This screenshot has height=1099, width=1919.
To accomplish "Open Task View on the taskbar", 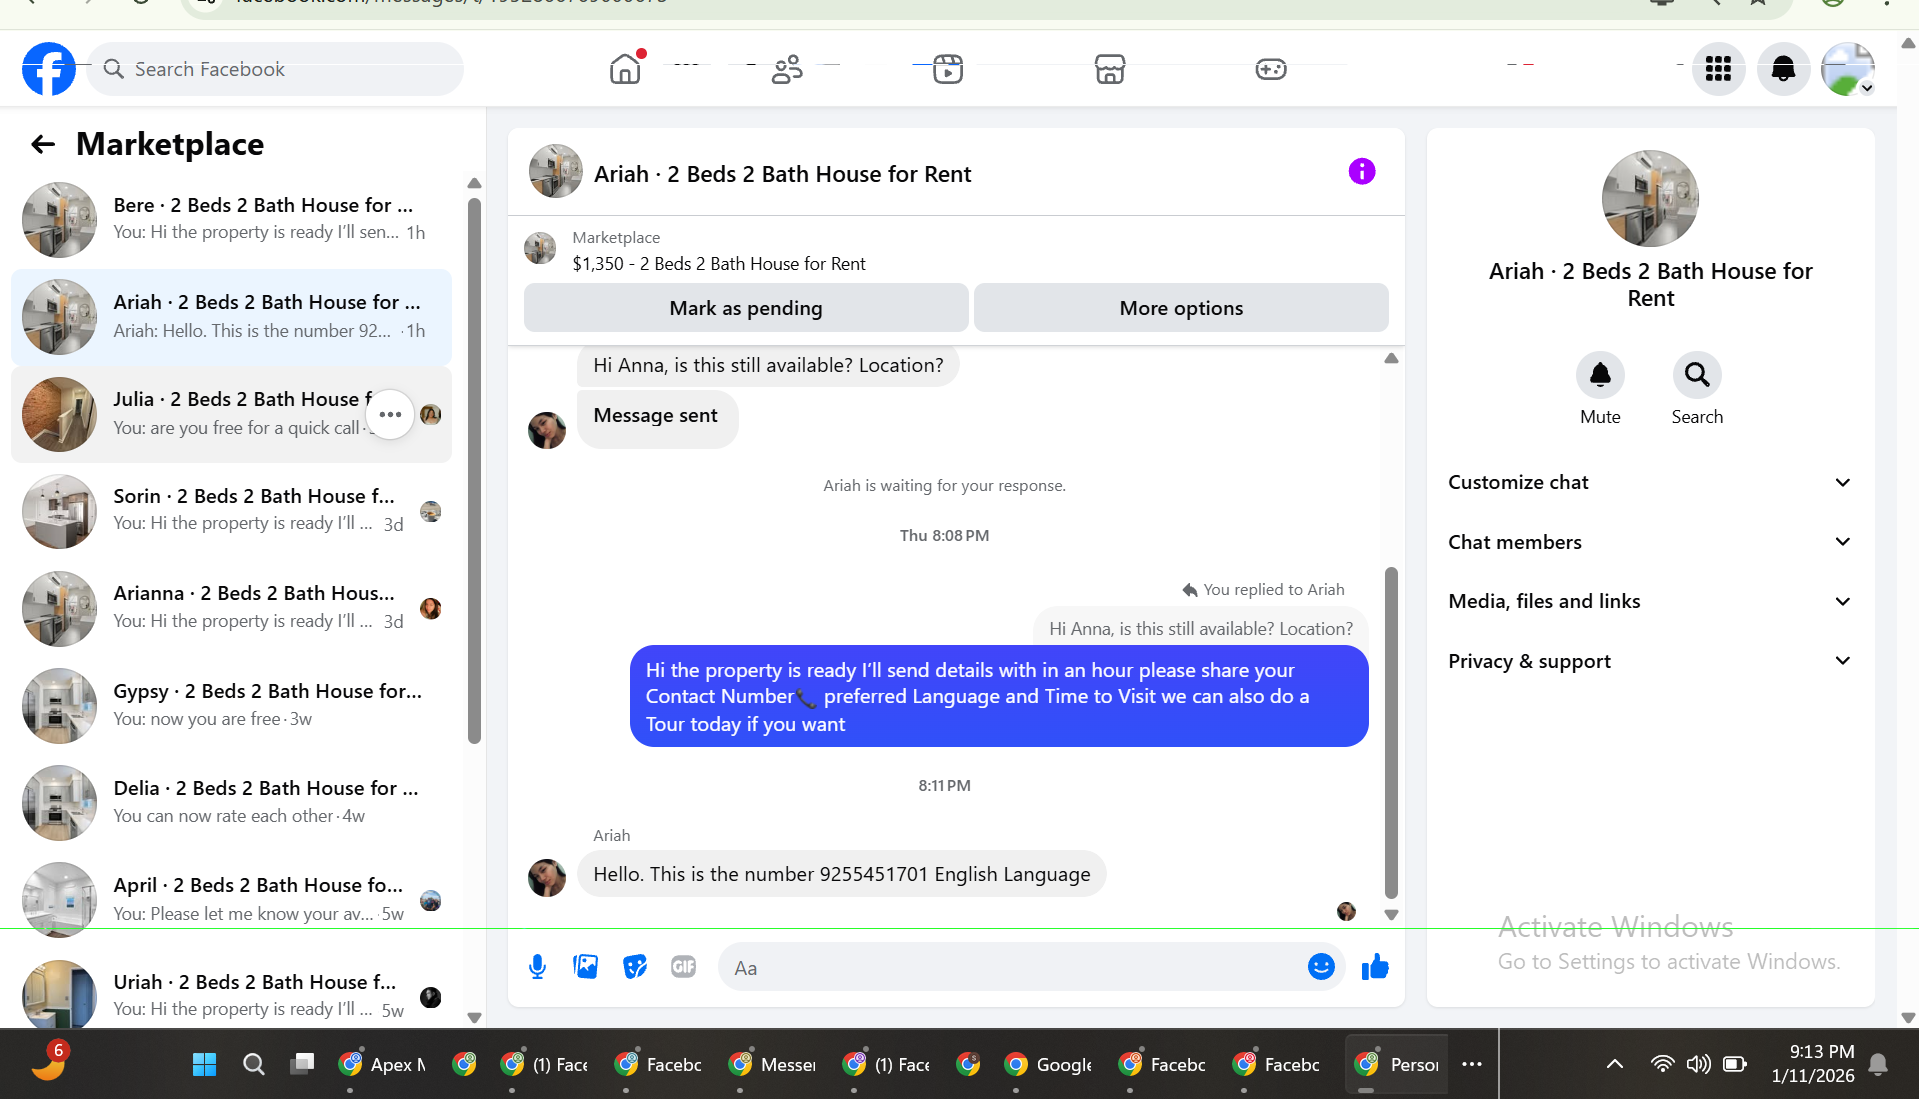I will click(x=302, y=1064).
